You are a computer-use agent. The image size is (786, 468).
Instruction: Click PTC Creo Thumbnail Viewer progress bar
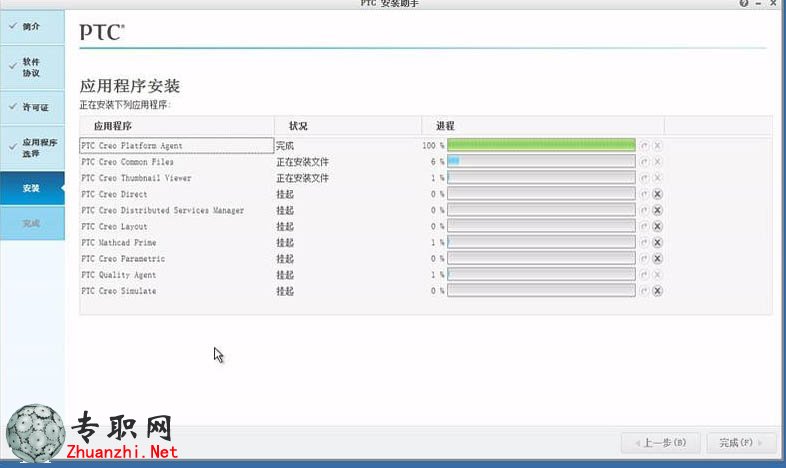tap(541, 177)
